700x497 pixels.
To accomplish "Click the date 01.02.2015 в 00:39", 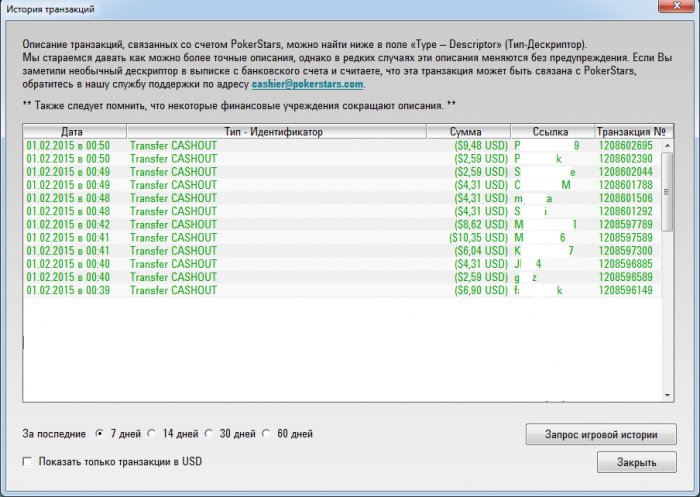I will [x=68, y=290].
